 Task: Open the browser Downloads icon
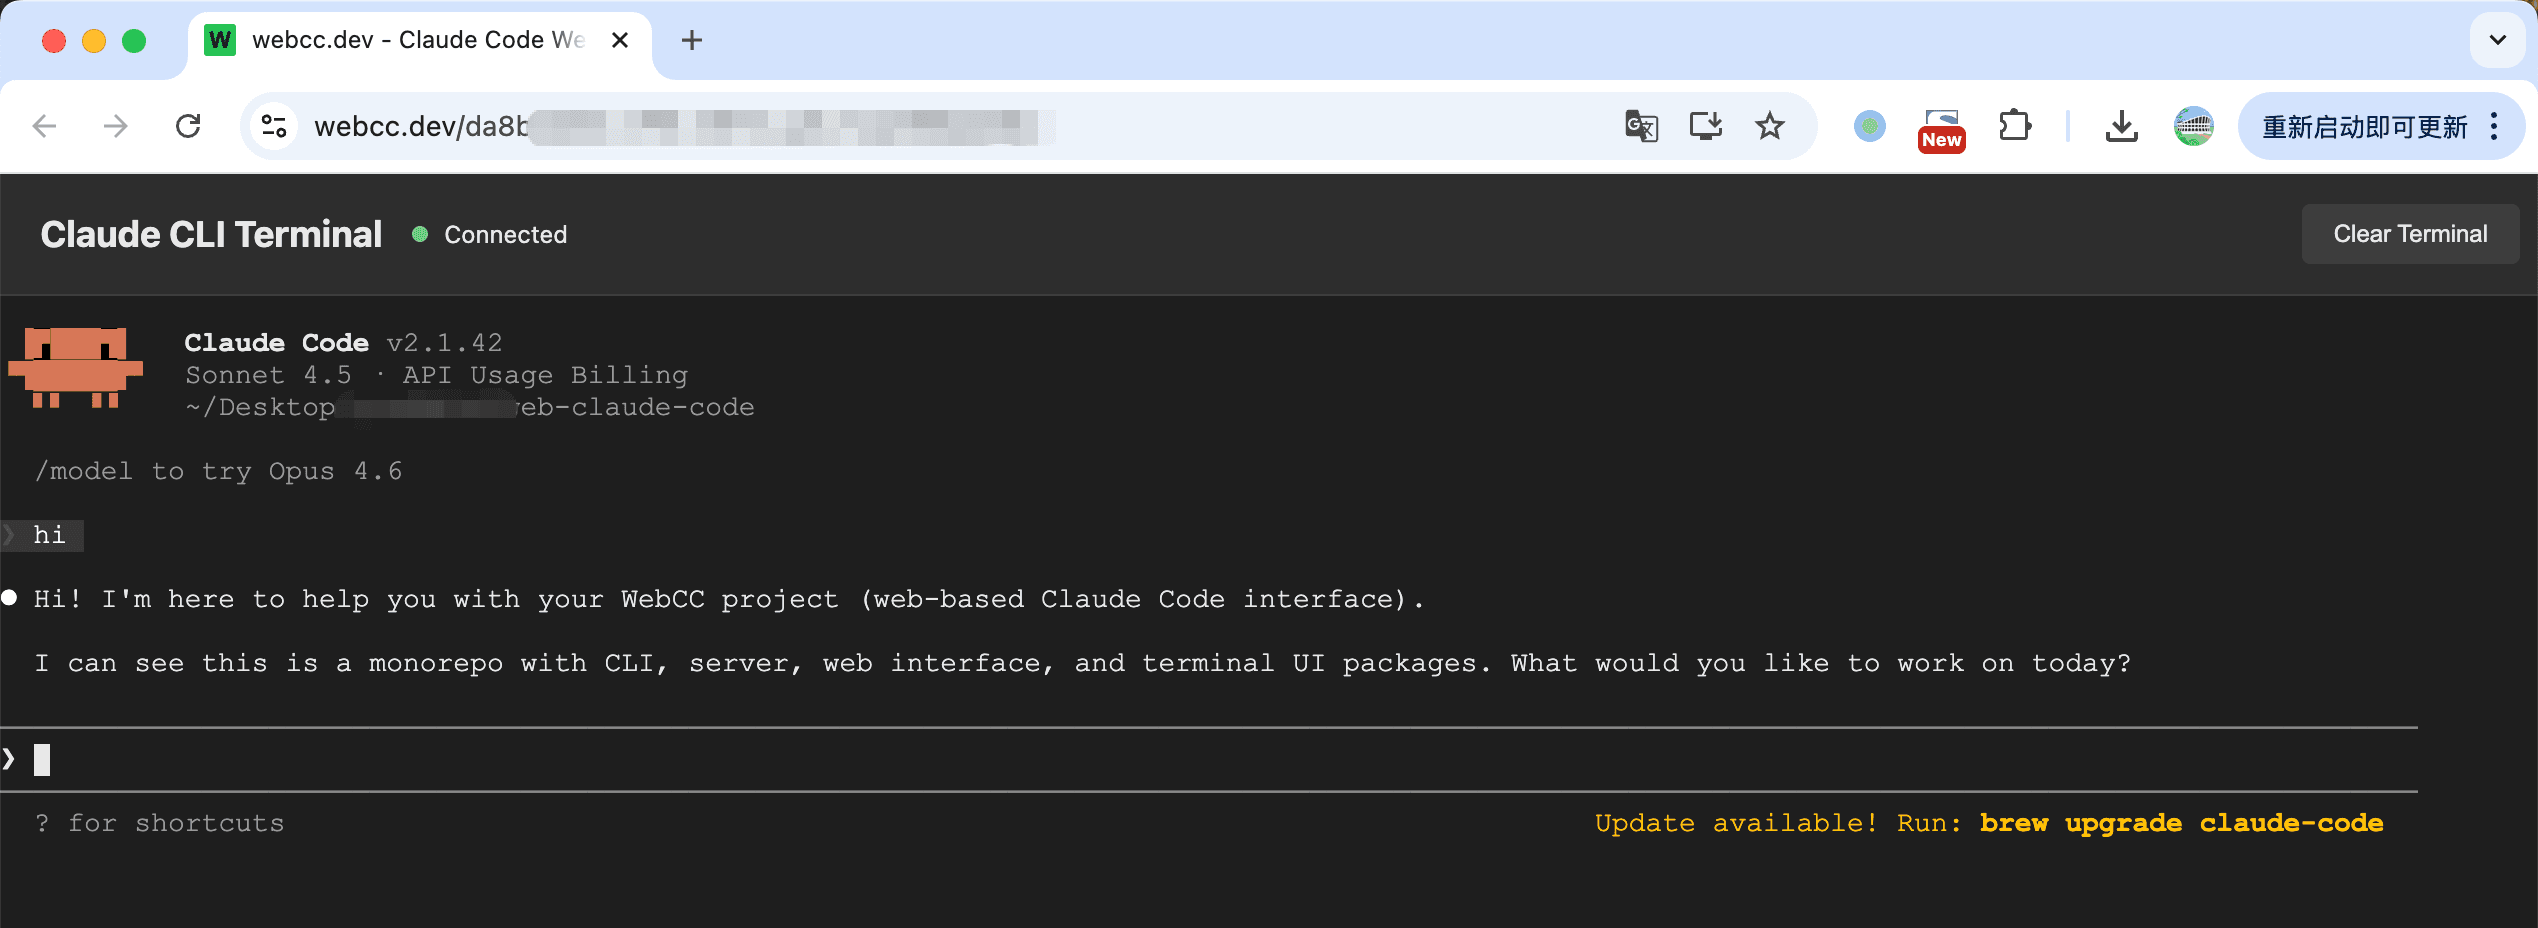[x=2122, y=126]
